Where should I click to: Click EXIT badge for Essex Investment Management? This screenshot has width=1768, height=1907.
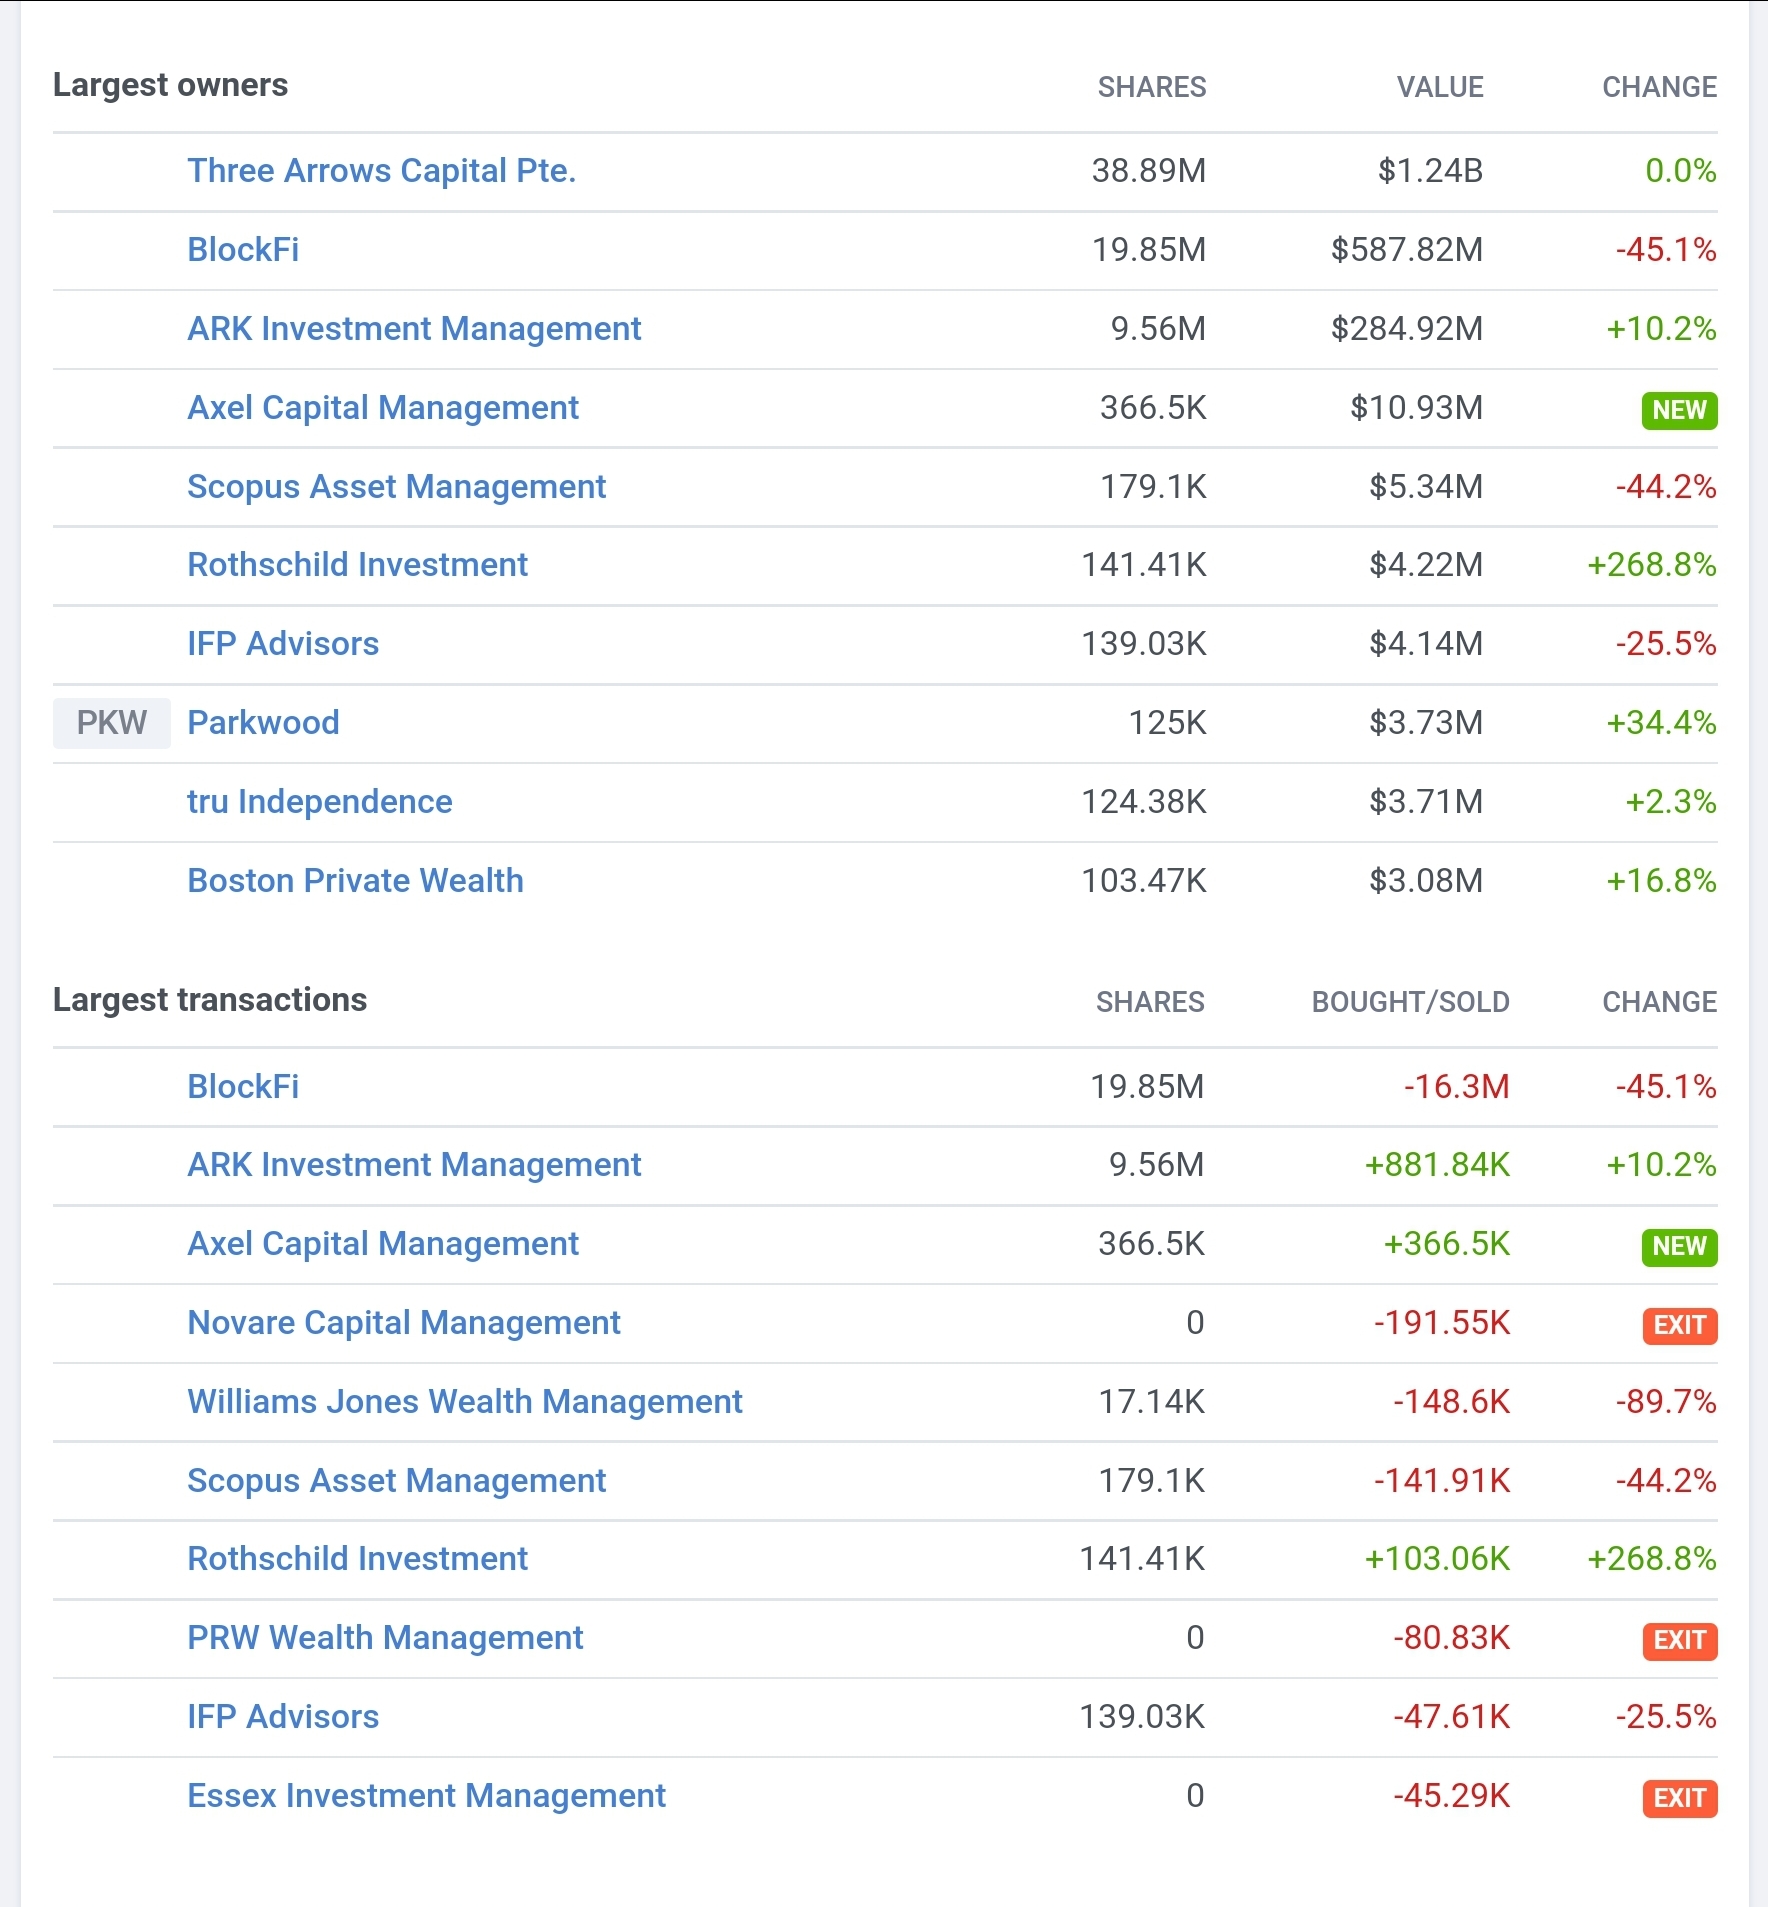point(1680,1799)
